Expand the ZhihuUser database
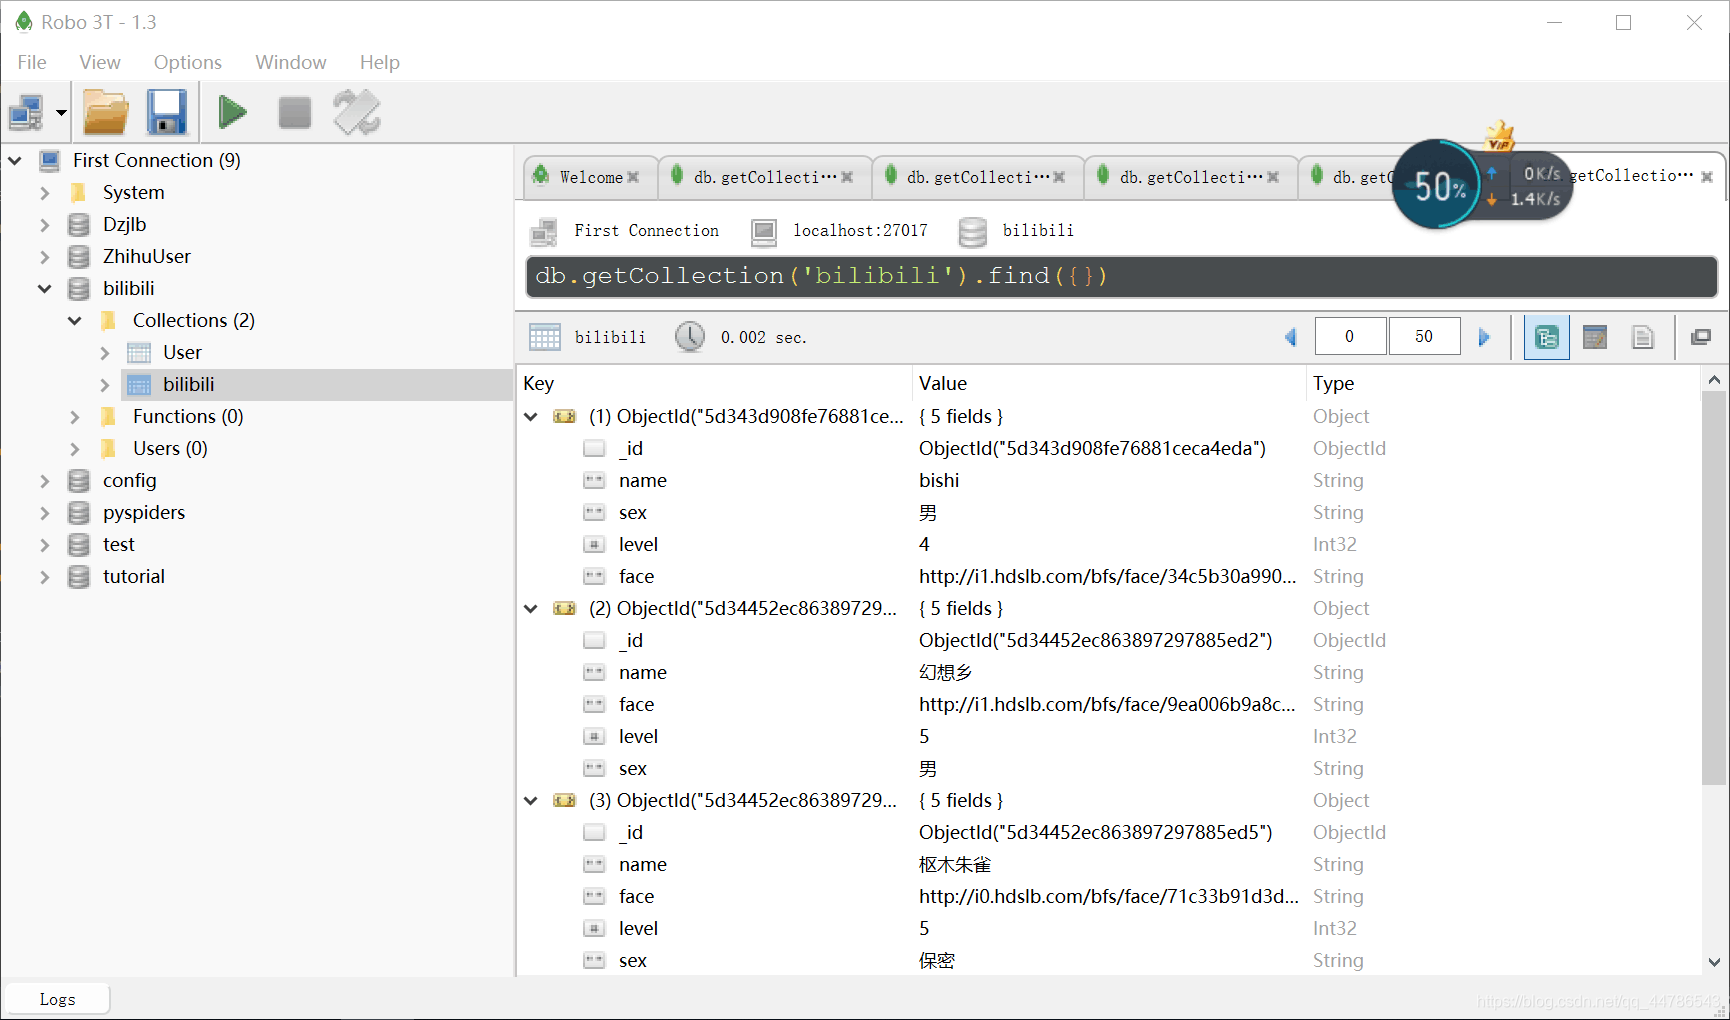Viewport: 1730px width, 1020px height. pos(45,256)
